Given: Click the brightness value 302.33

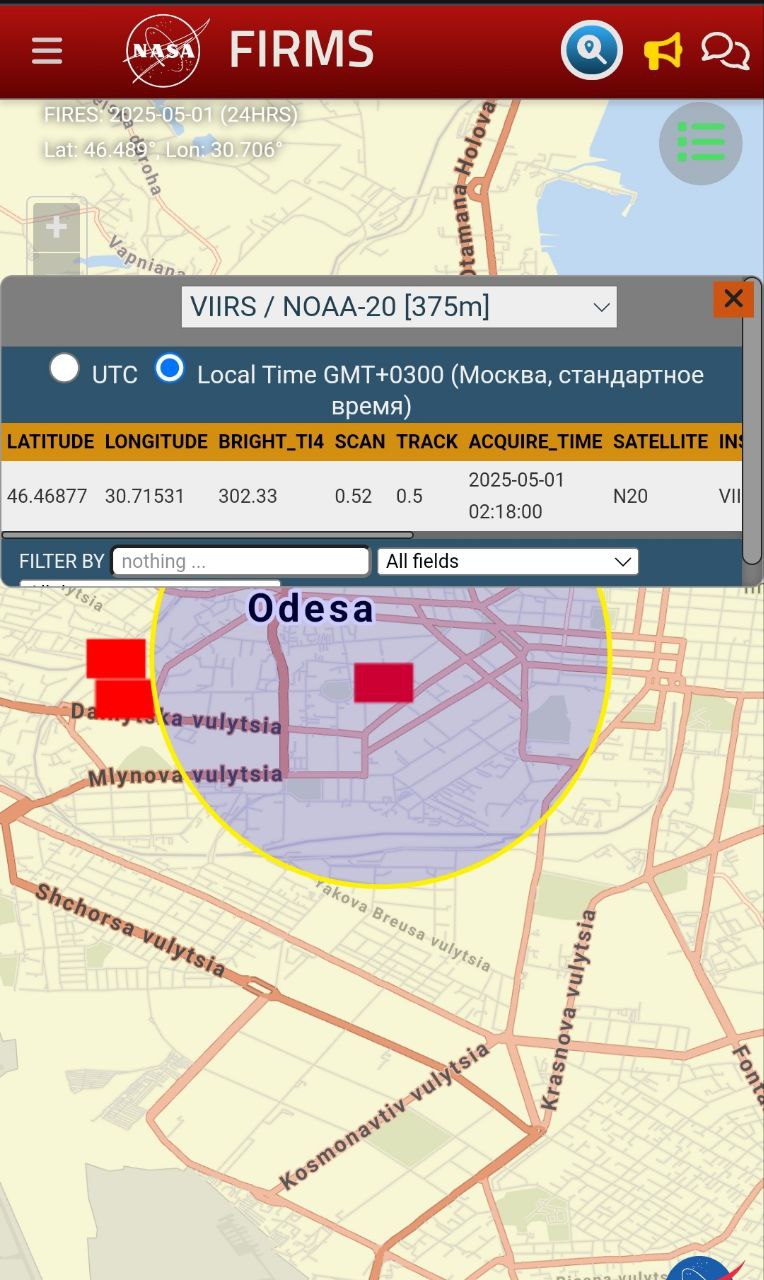Looking at the screenshot, I should pos(248,496).
